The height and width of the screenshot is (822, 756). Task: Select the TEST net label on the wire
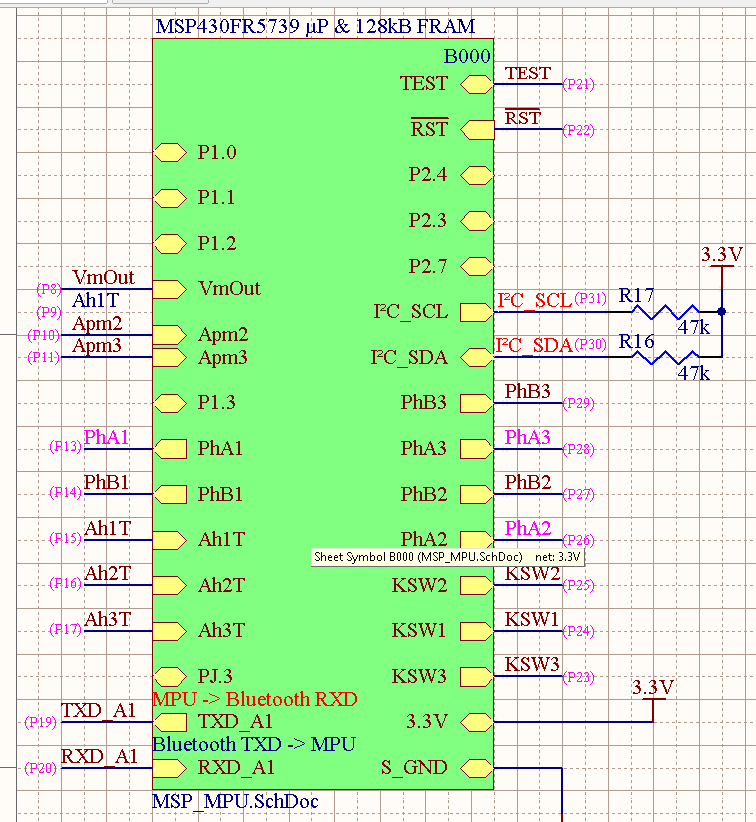pyautogui.click(x=528, y=73)
